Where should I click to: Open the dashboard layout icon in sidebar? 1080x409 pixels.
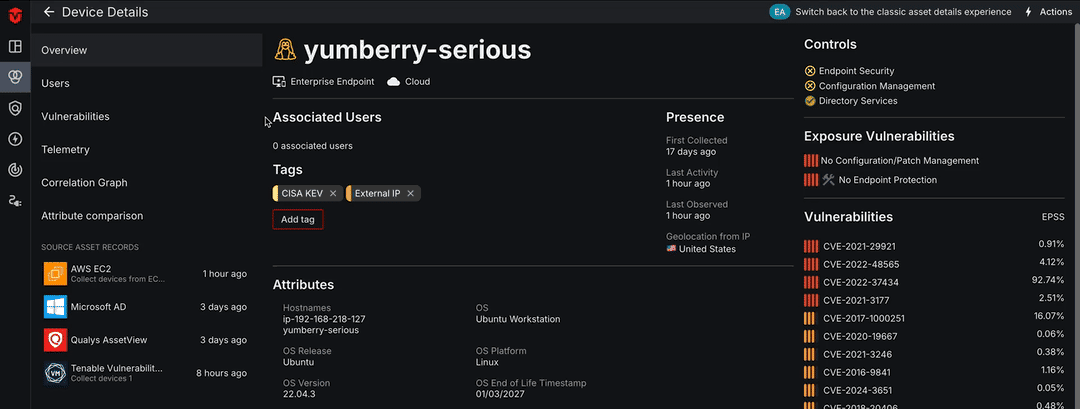click(x=15, y=46)
